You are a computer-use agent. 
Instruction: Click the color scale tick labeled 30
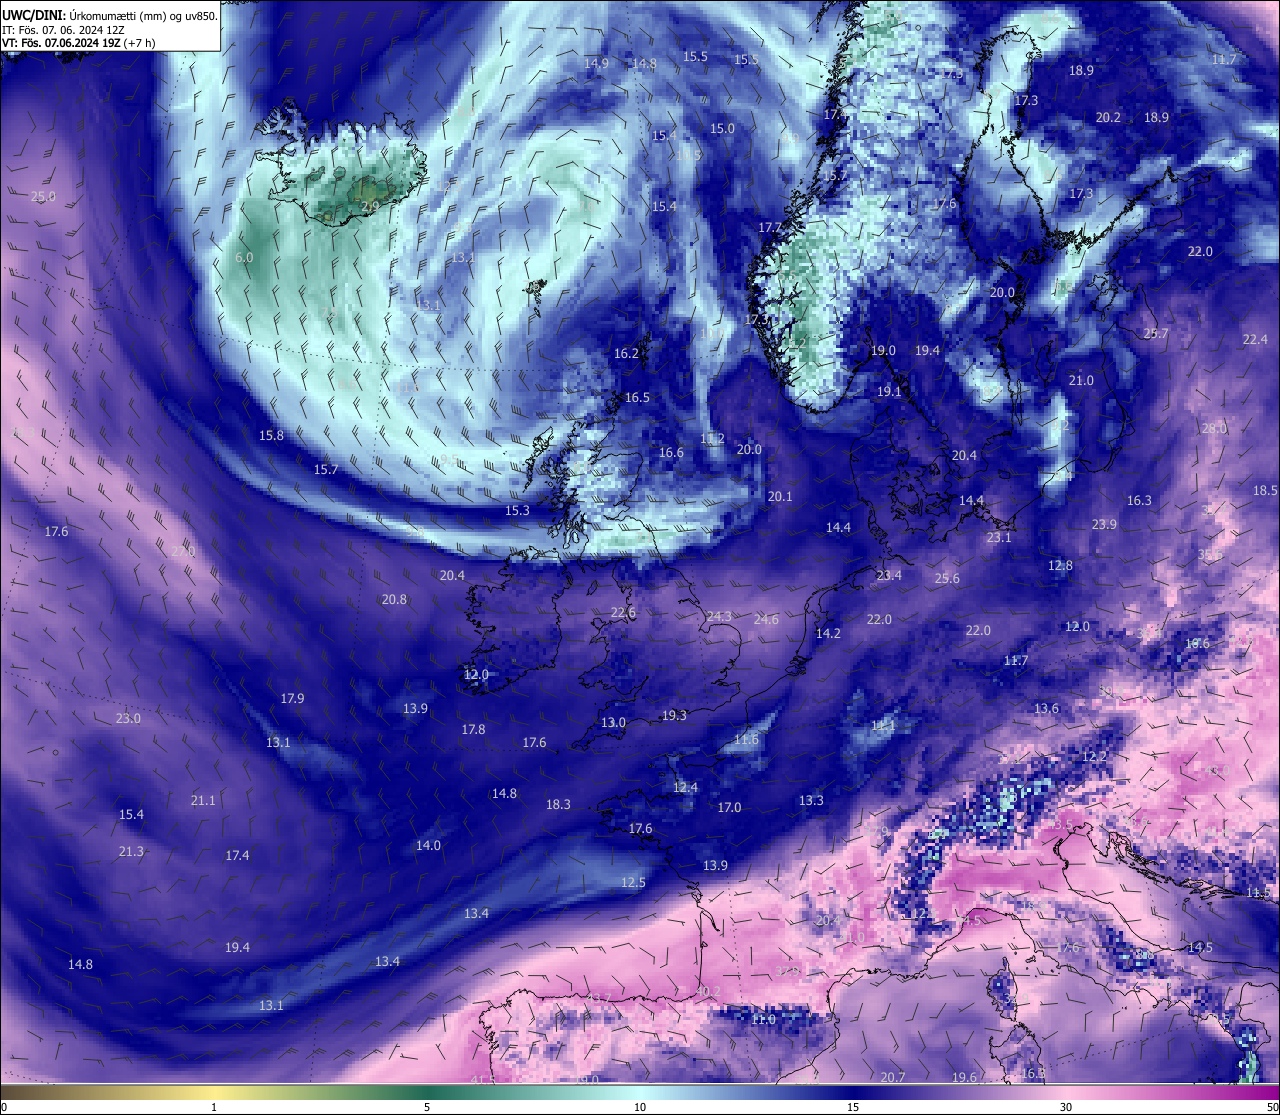[x=1066, y=1107]
